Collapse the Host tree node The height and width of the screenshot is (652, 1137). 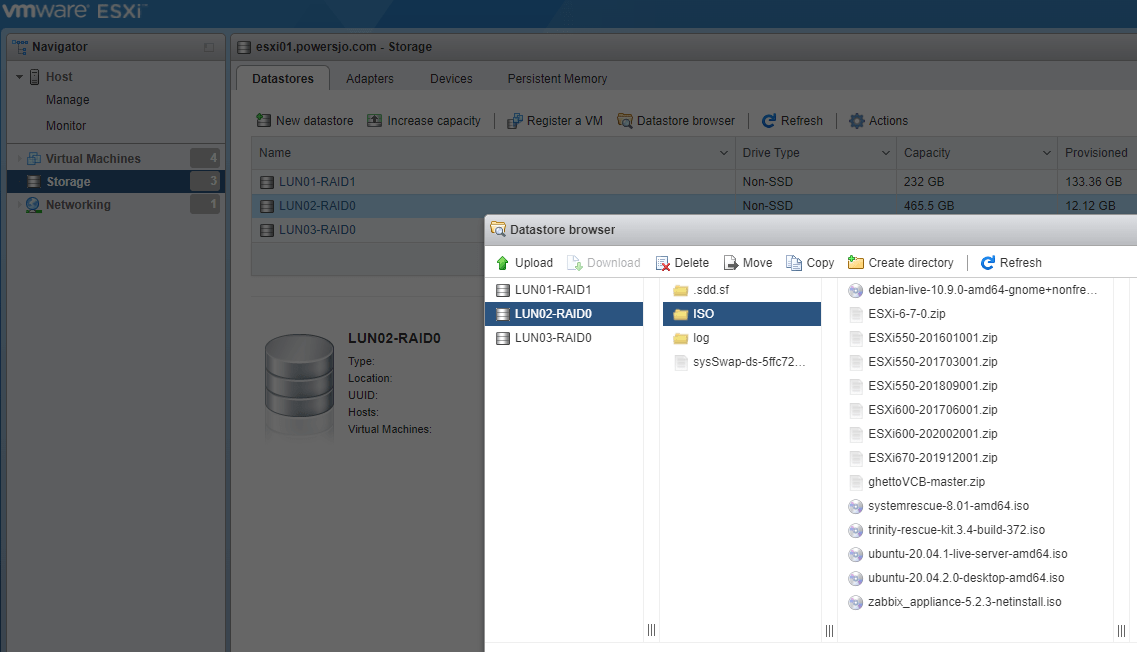point(20,77)
